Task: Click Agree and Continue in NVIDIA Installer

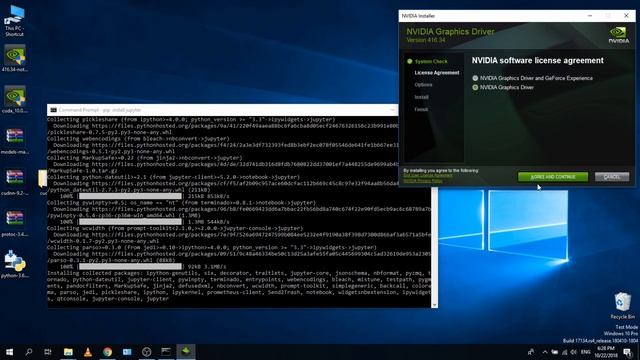Action: (x=553, y=177)
